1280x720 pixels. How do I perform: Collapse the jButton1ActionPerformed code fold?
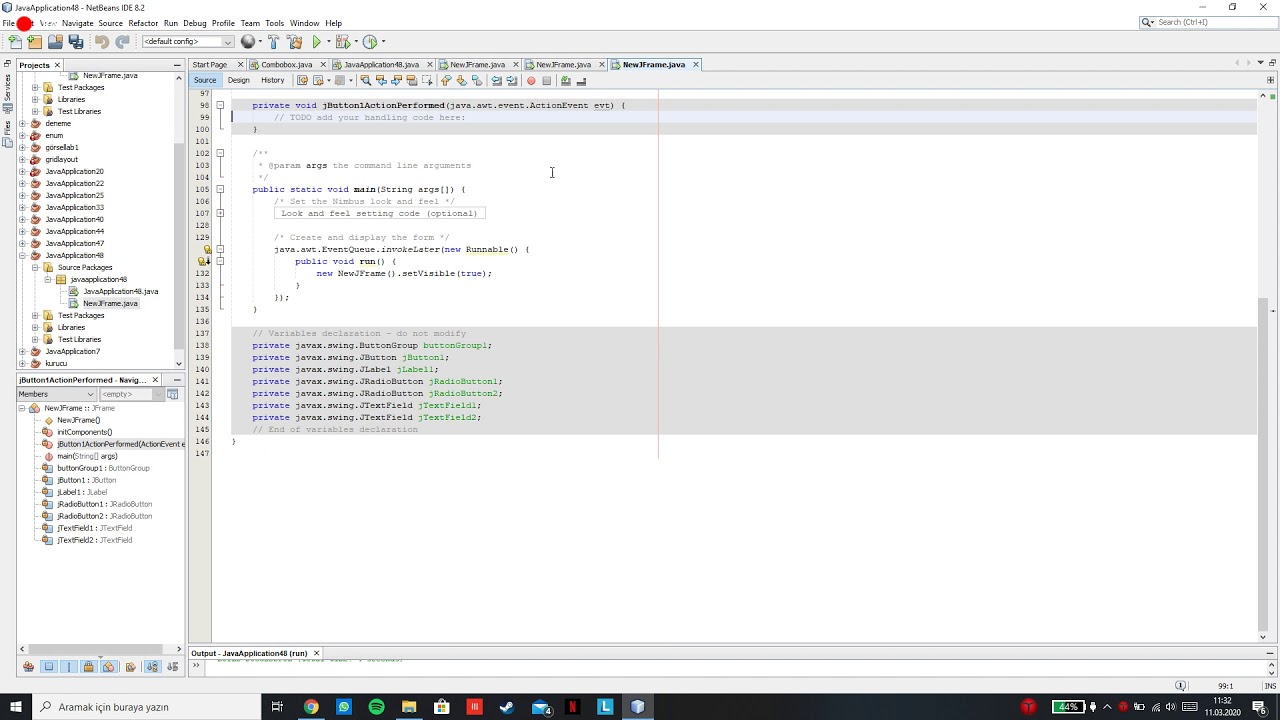[x=220, y=105]
